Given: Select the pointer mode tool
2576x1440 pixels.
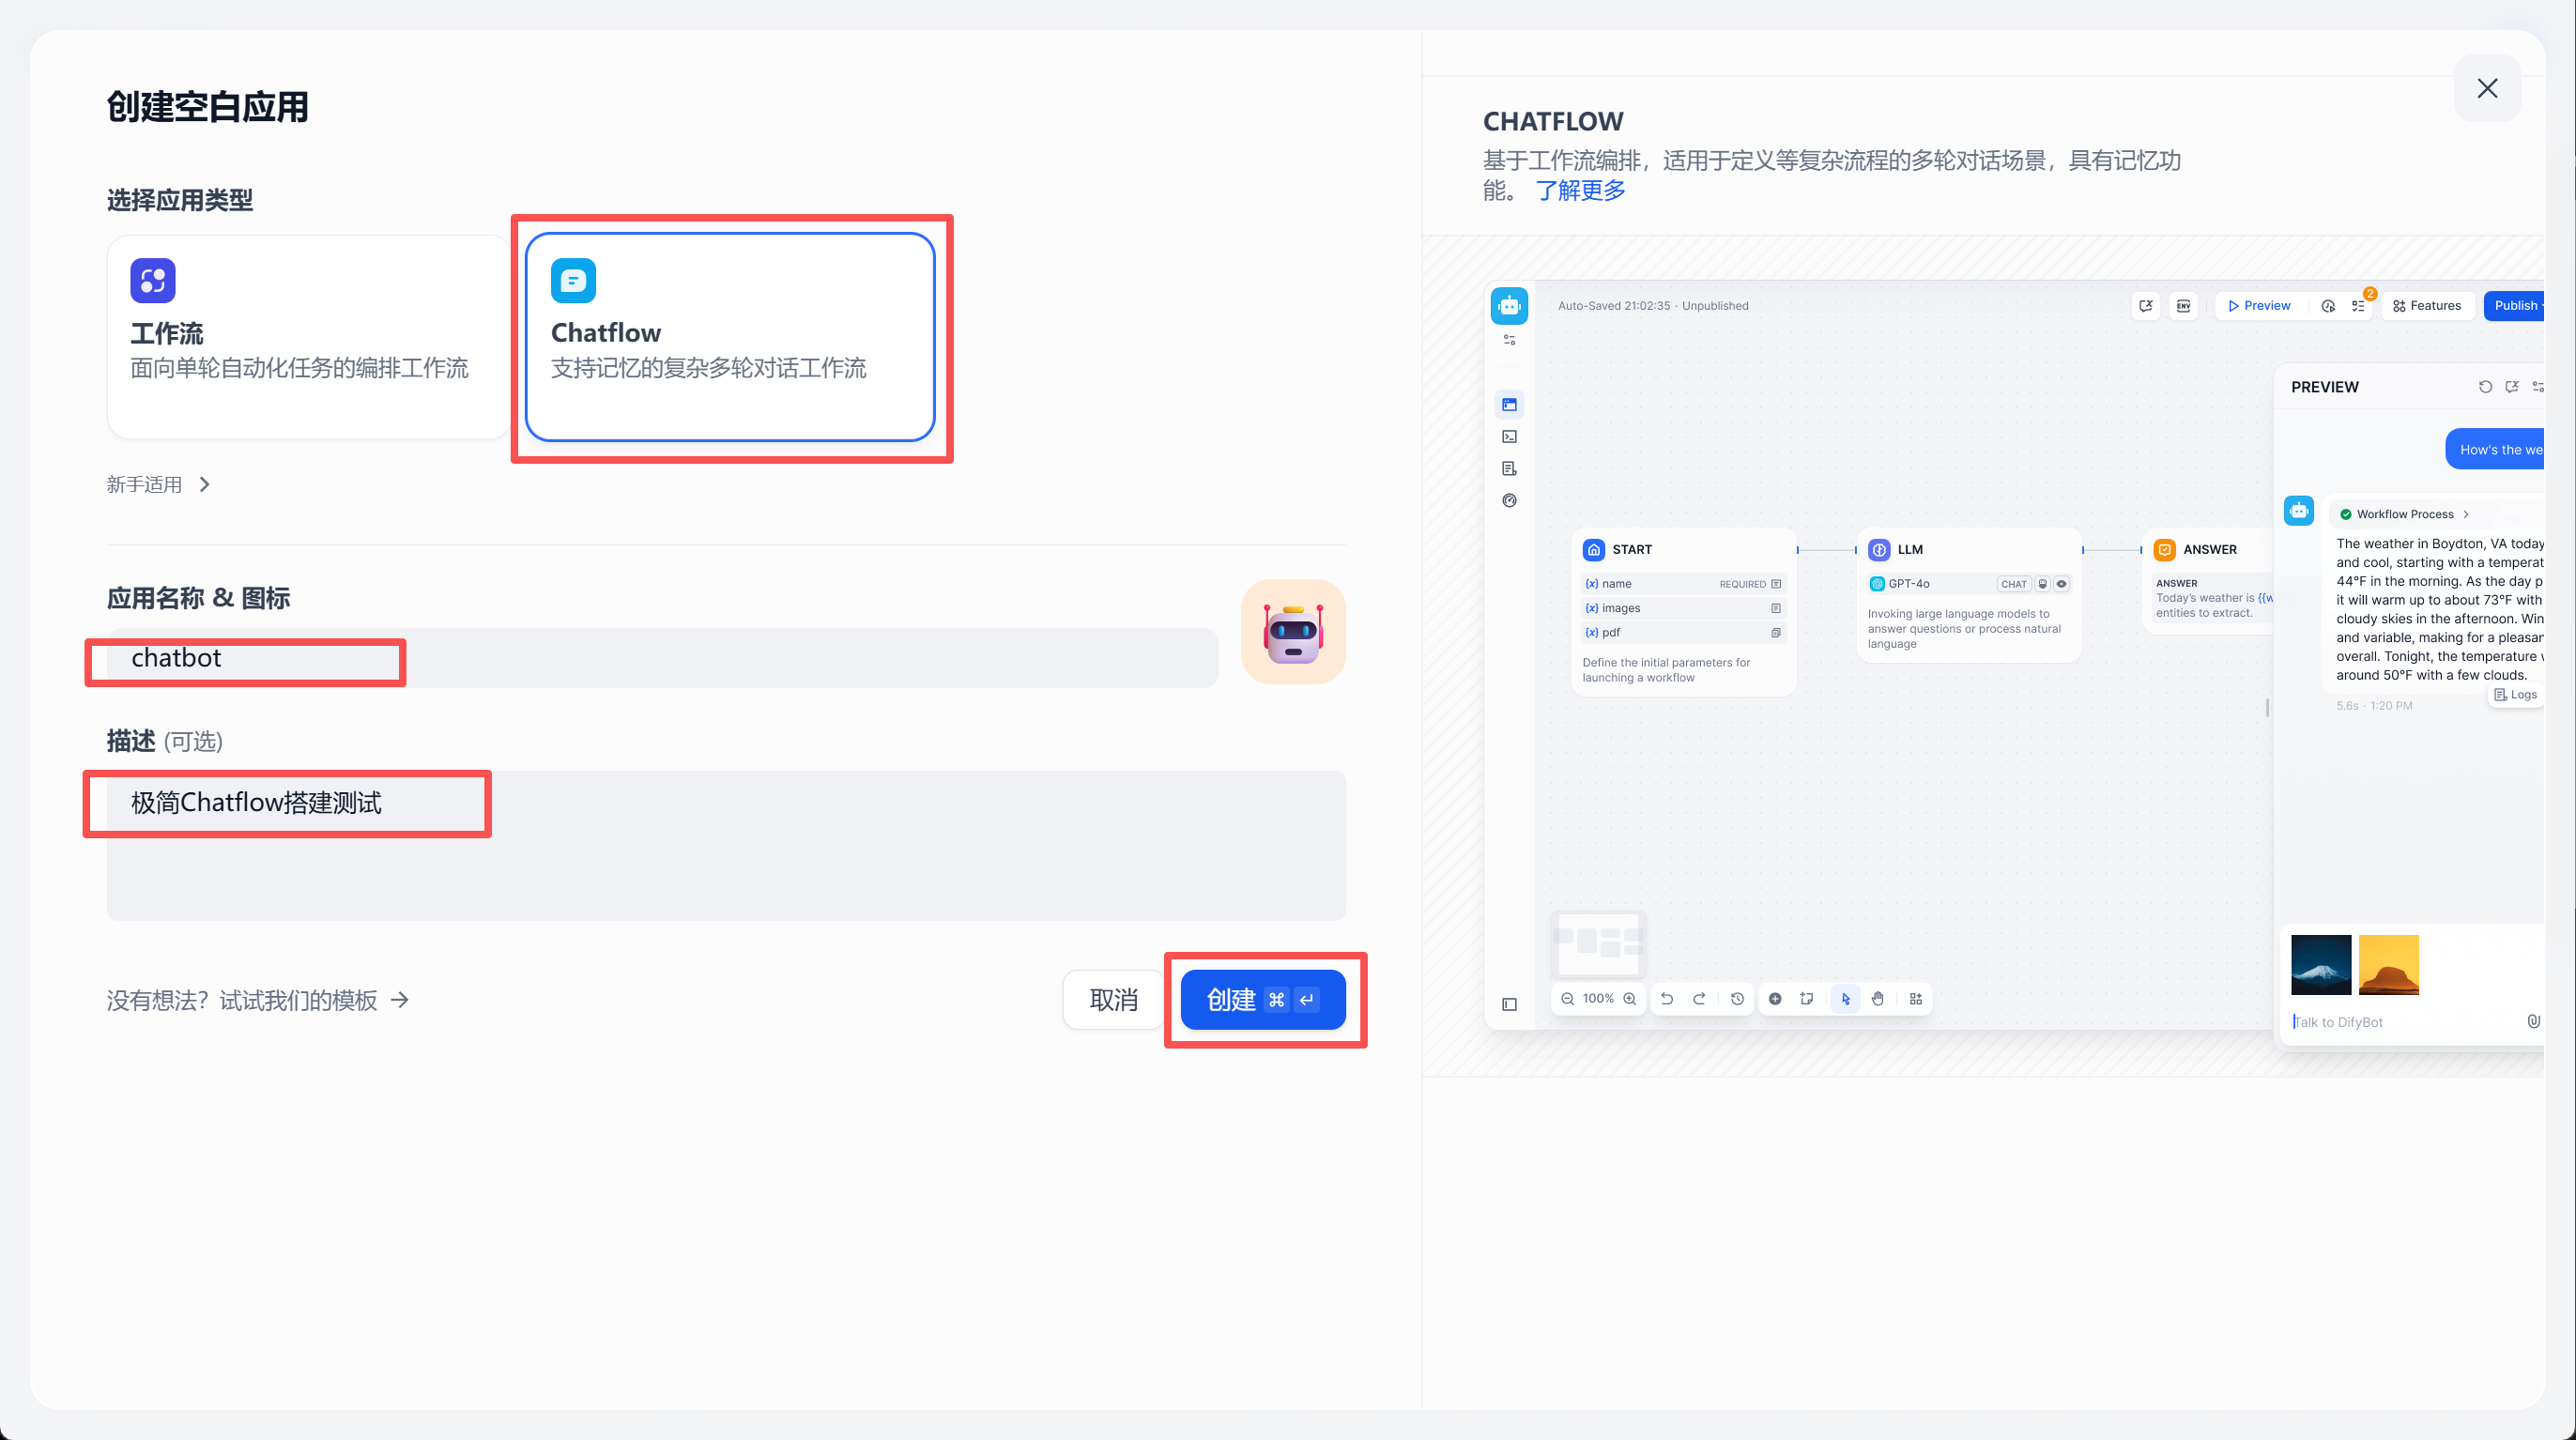Looking at the screenshot, I should click(x=1845, y=999).
